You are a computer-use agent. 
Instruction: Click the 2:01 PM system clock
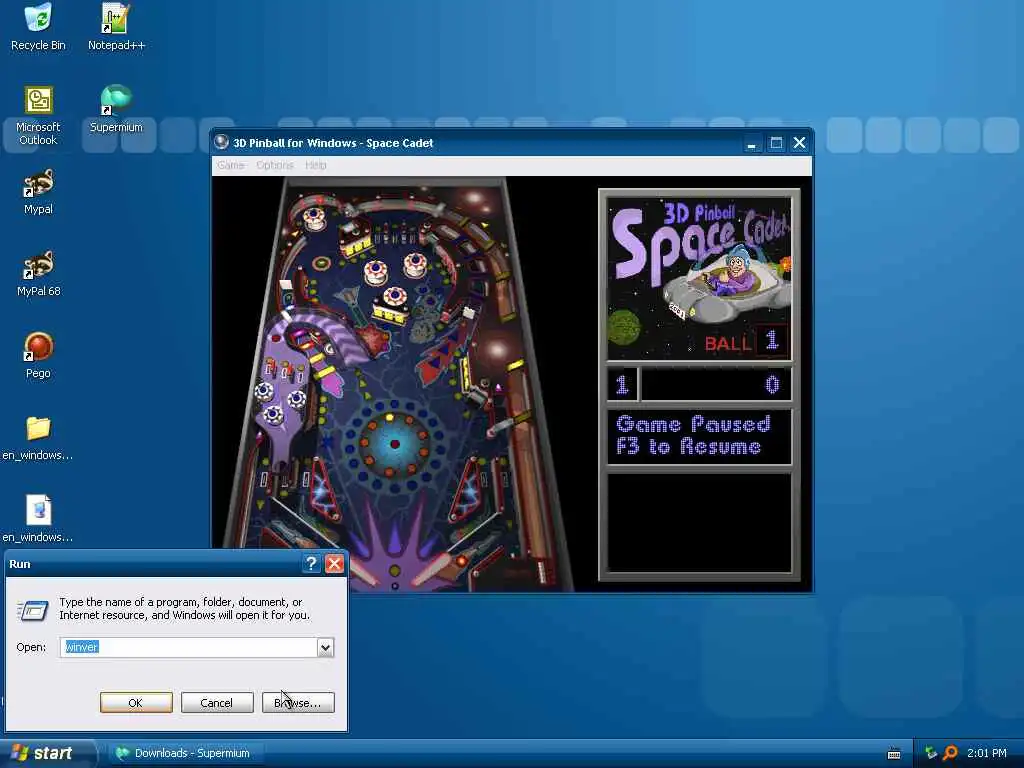pyautogui.click(x=987, y=753)
